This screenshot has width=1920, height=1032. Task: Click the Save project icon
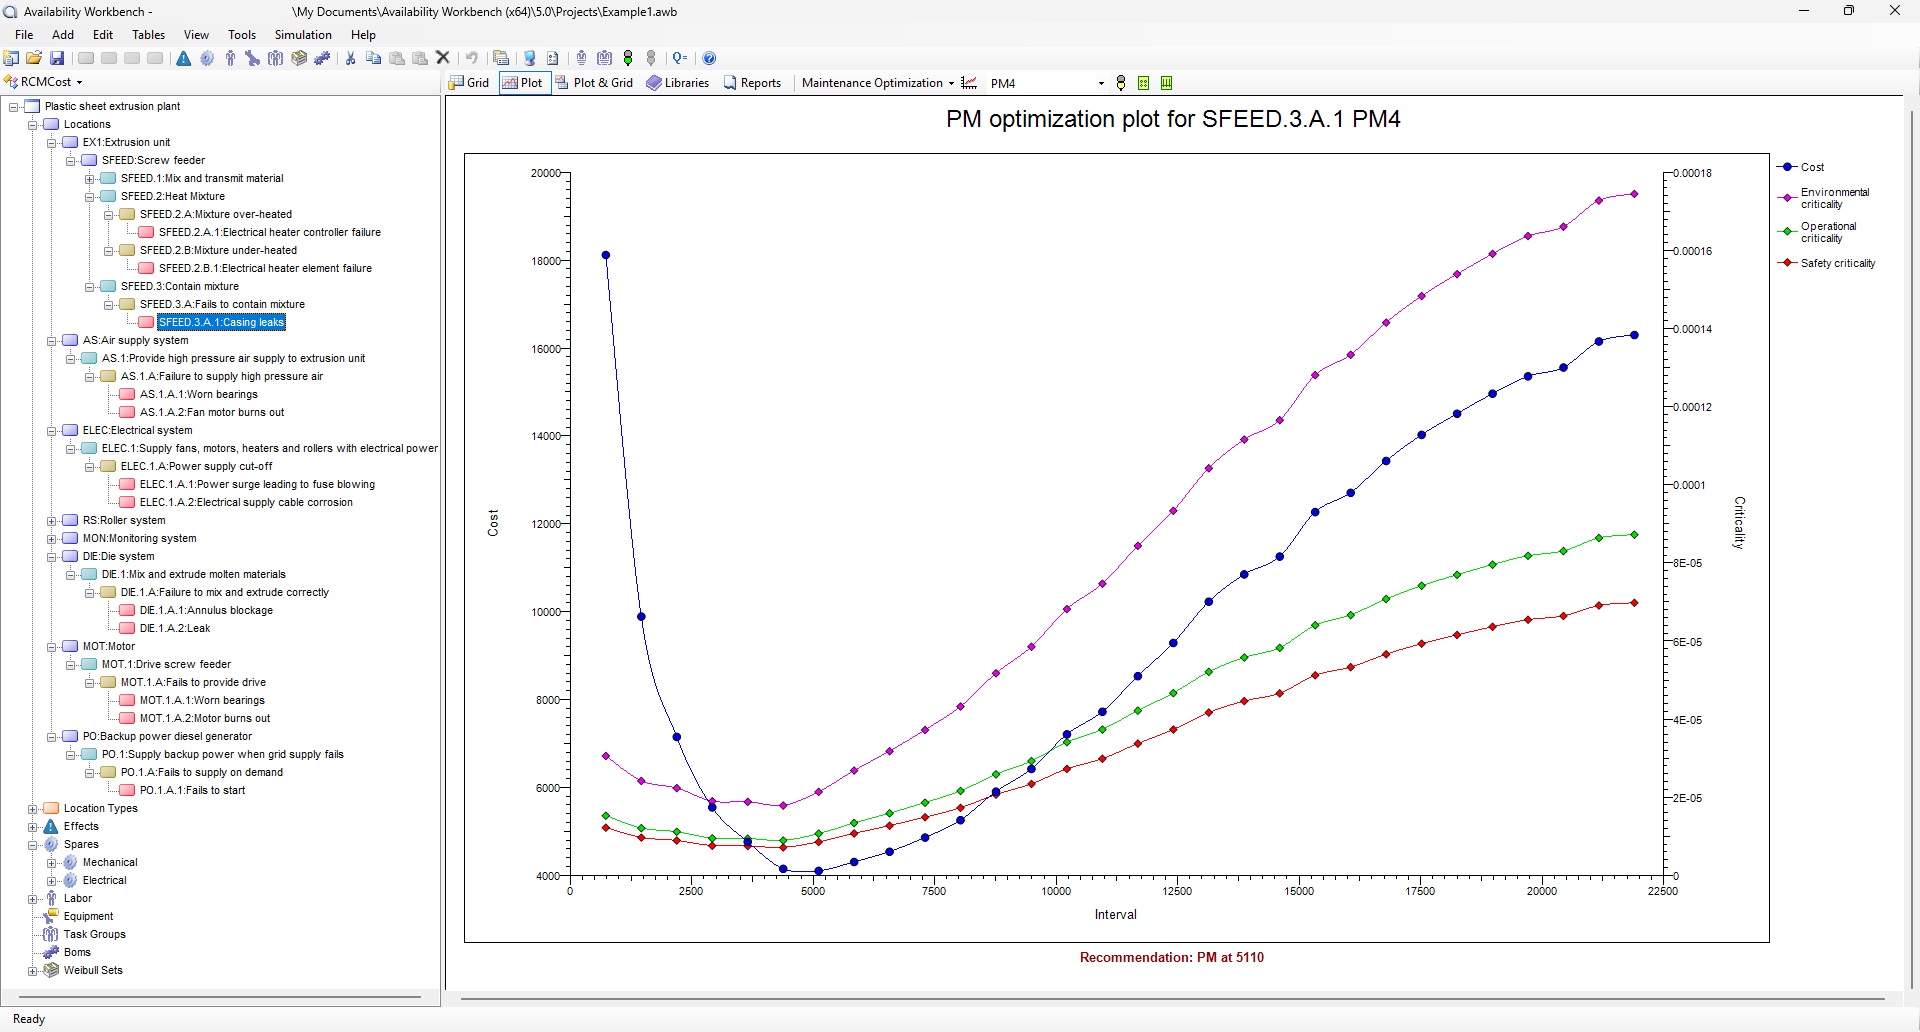pyautogui.click(x=57, y=58)
